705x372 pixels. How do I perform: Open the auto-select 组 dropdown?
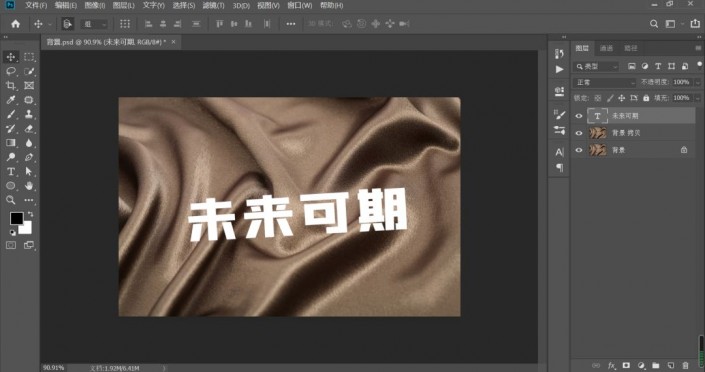coord(94,24)
